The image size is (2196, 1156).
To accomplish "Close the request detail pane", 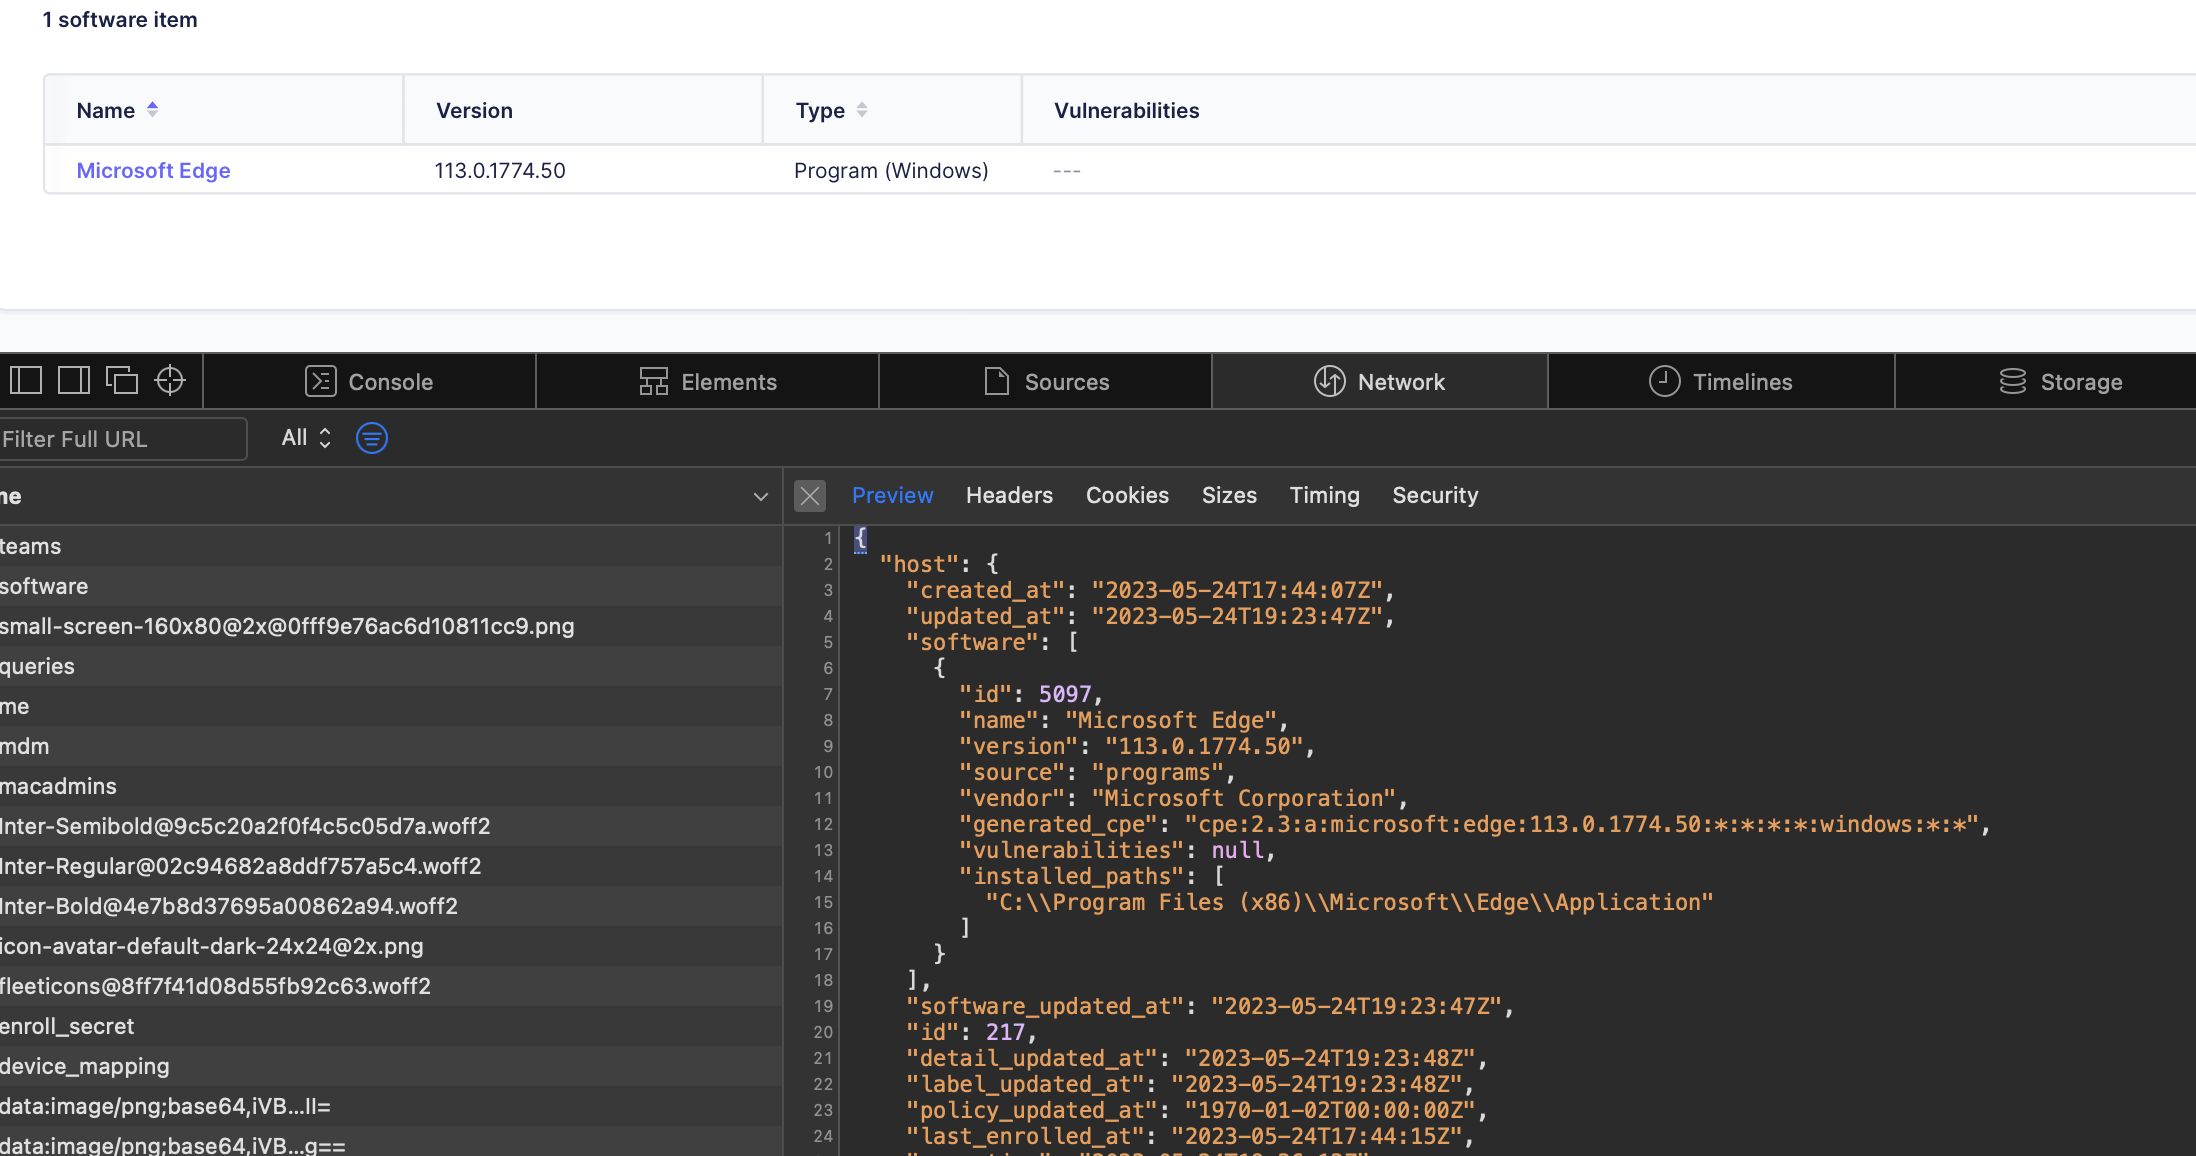I will (x=810, y=495).
